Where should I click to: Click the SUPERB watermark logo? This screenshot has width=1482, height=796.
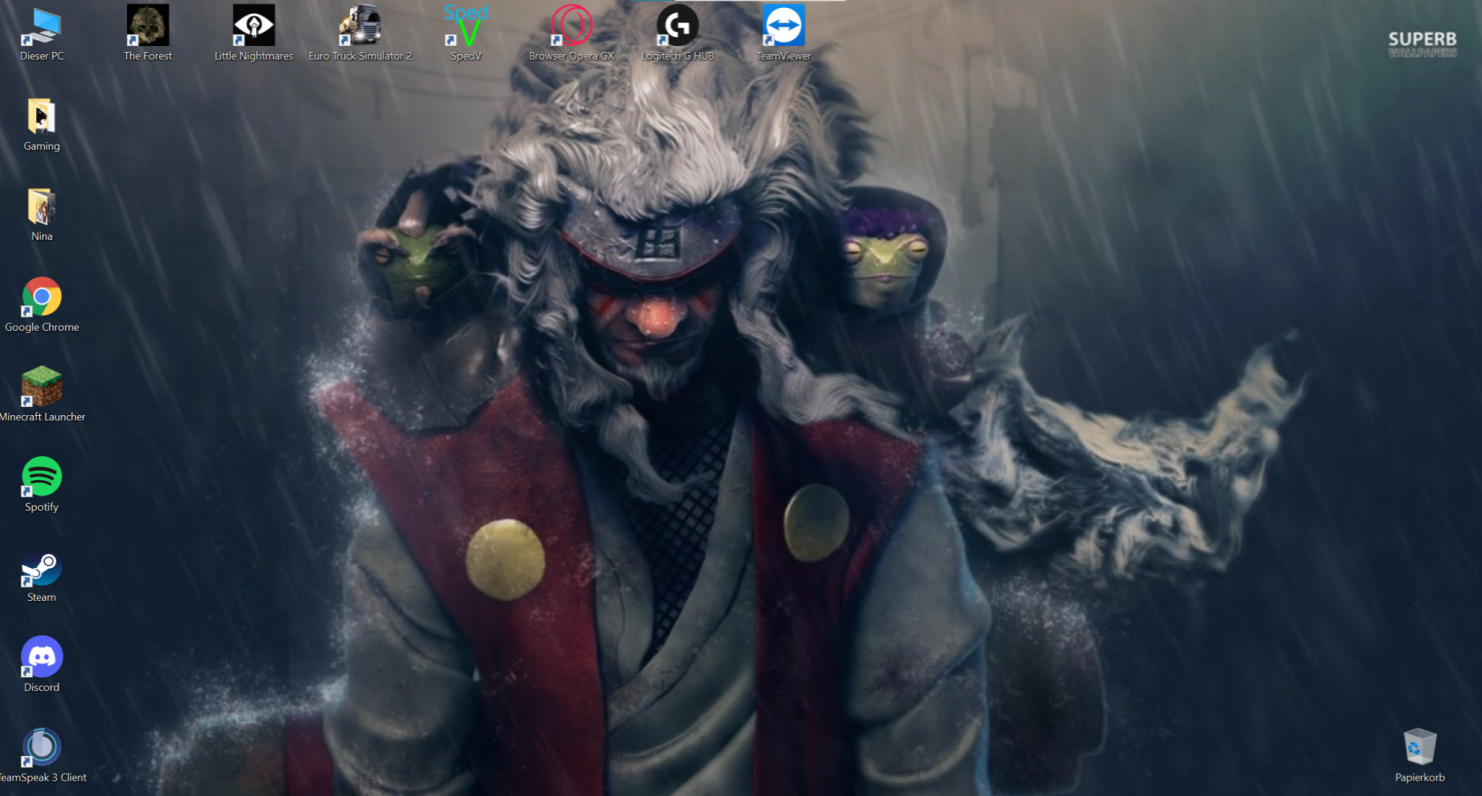(1422, 43)
